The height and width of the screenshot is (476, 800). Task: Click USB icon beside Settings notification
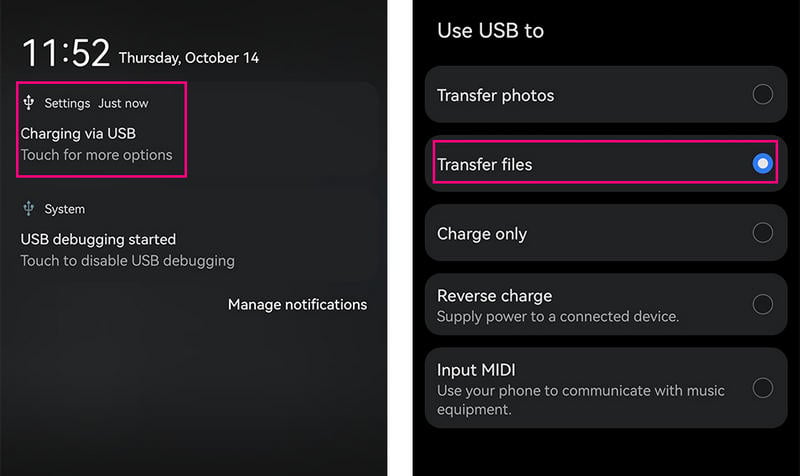tap(28, 103)
